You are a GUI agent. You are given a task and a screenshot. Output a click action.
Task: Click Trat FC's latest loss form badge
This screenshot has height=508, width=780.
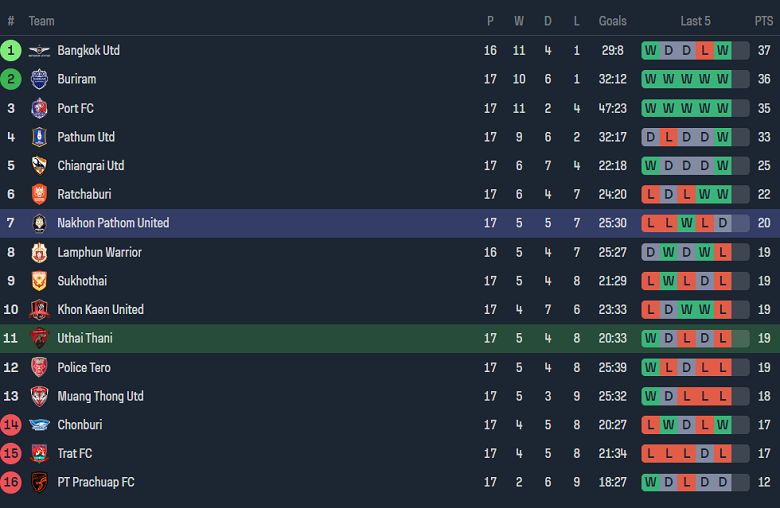pos(723,454)
